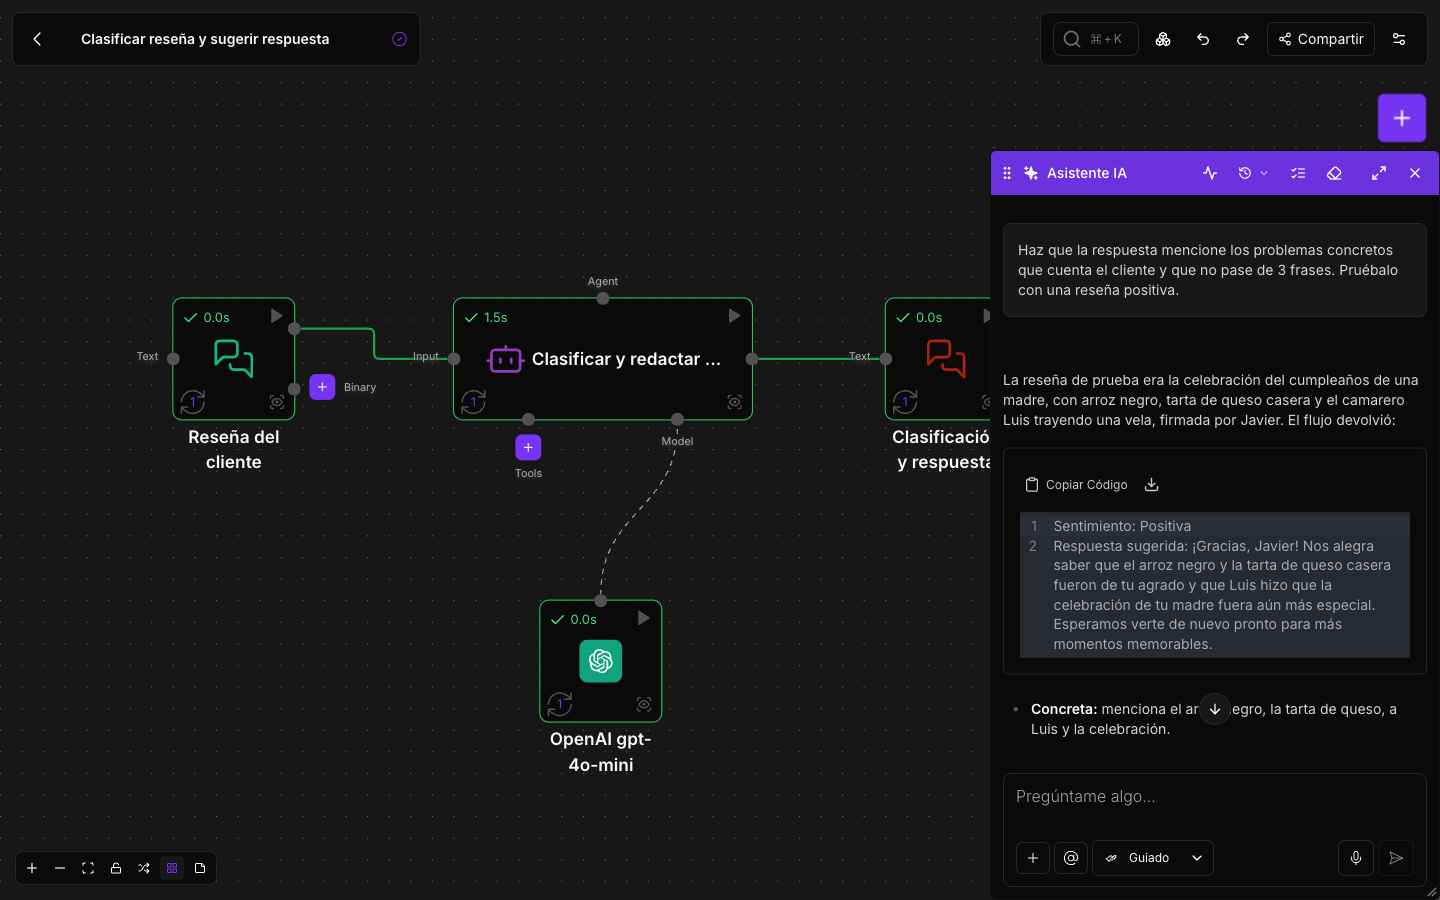Send the chat message
Screen dimensions: 1440x900
pyautogui.click(x=1396, y=858)
